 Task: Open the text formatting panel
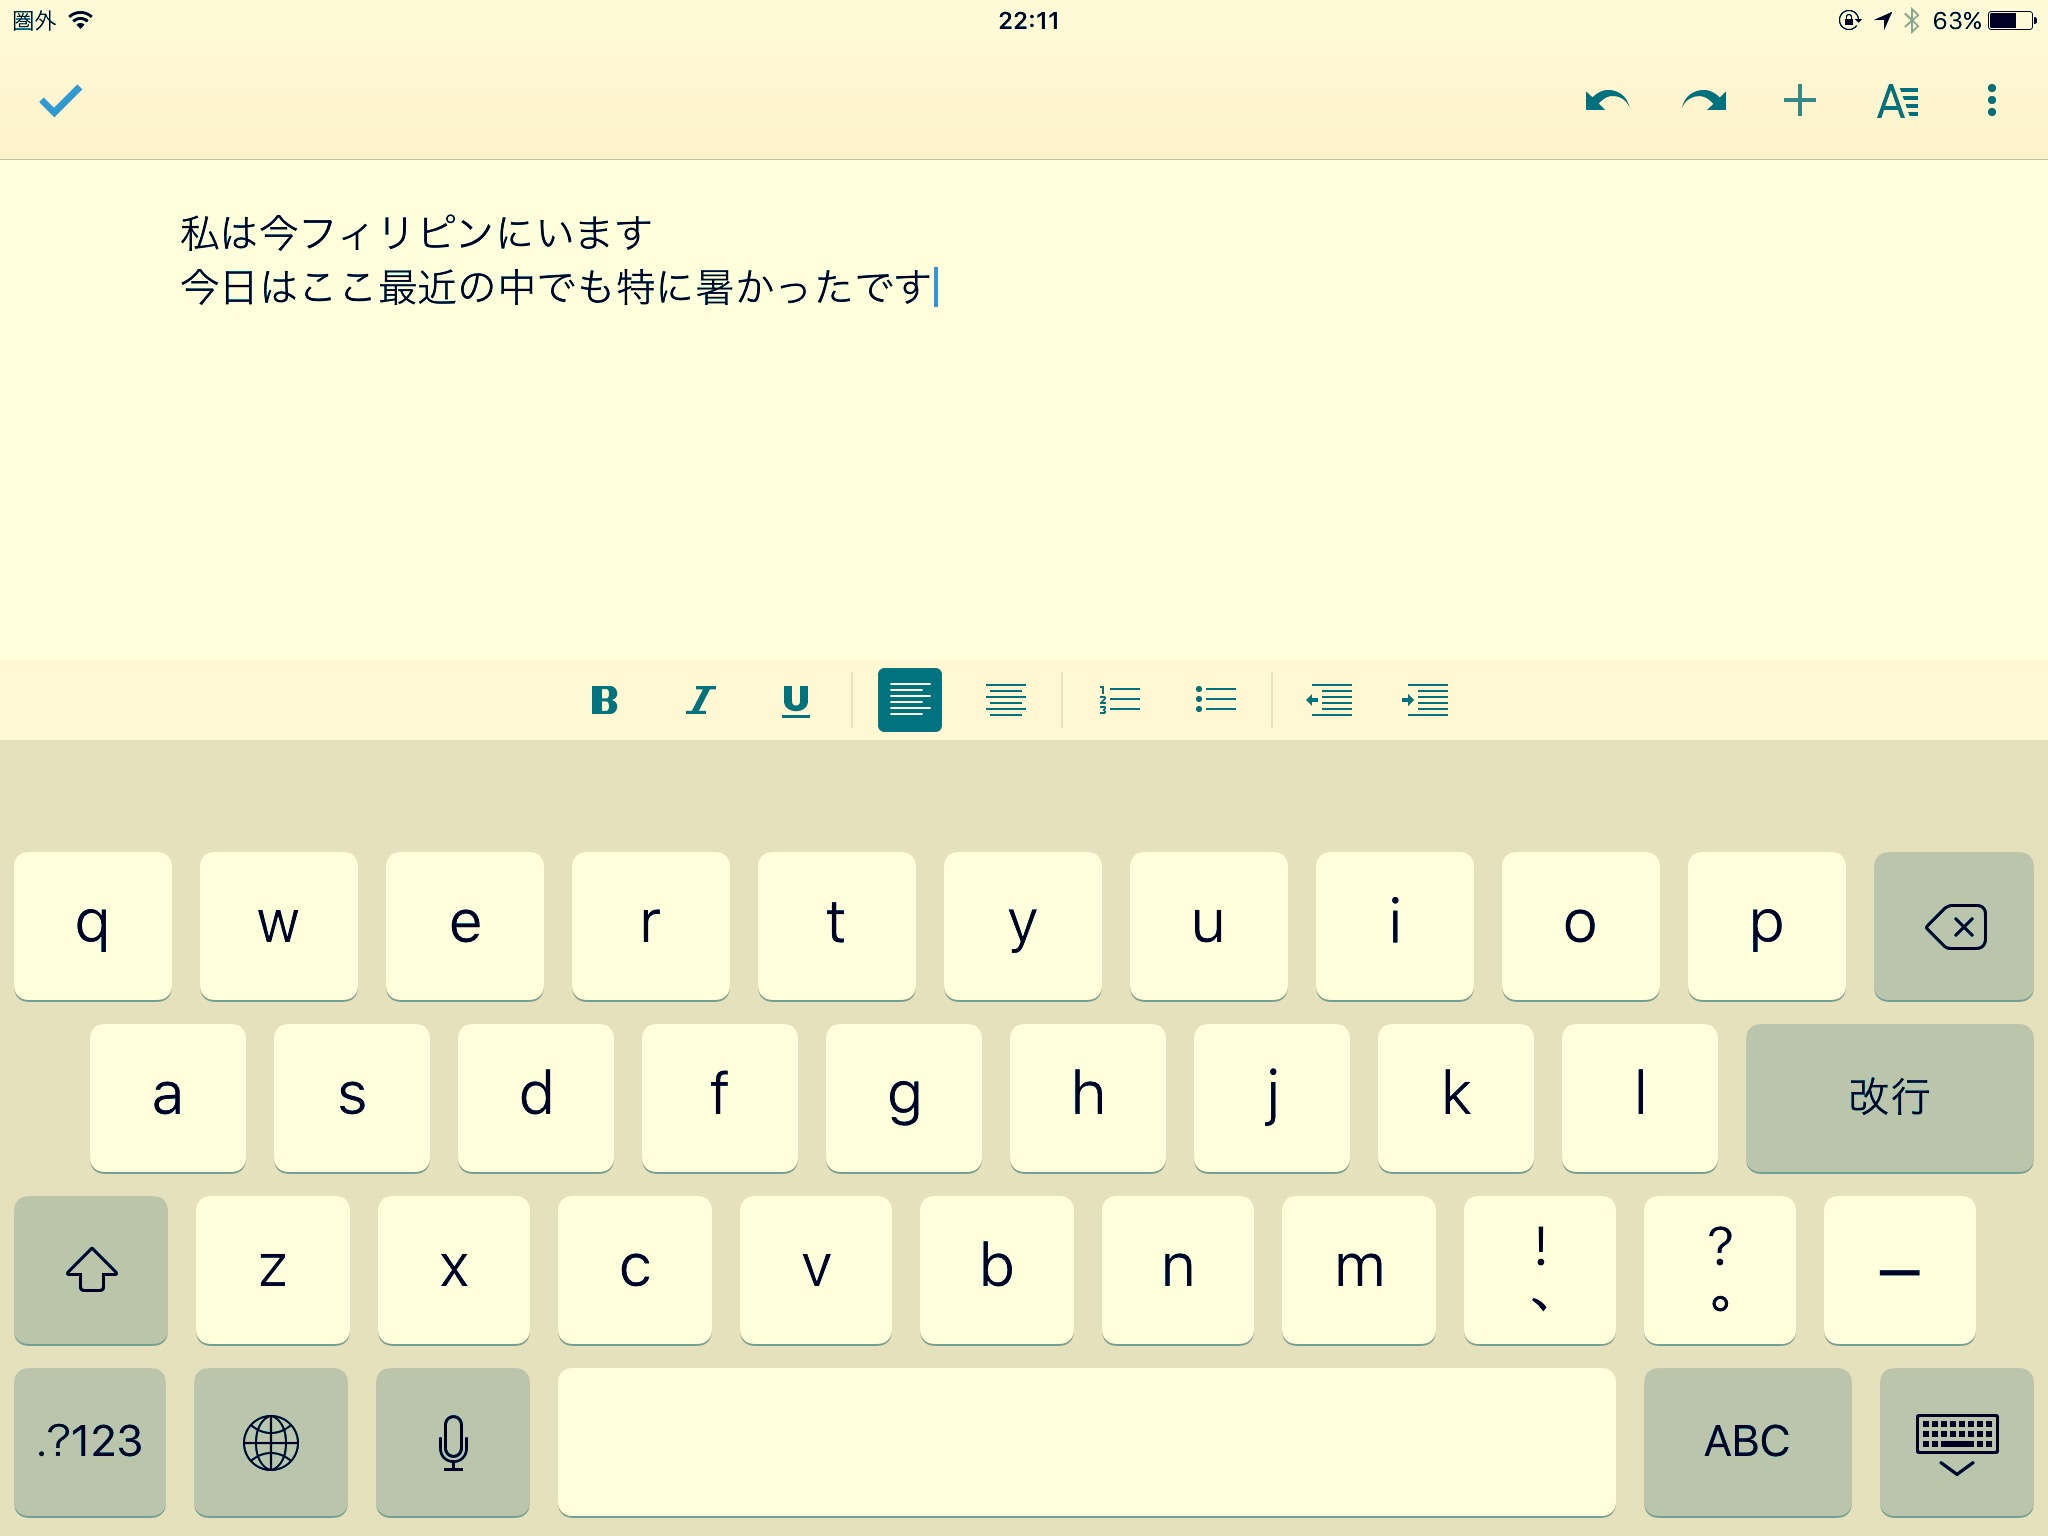(1897, 101)
